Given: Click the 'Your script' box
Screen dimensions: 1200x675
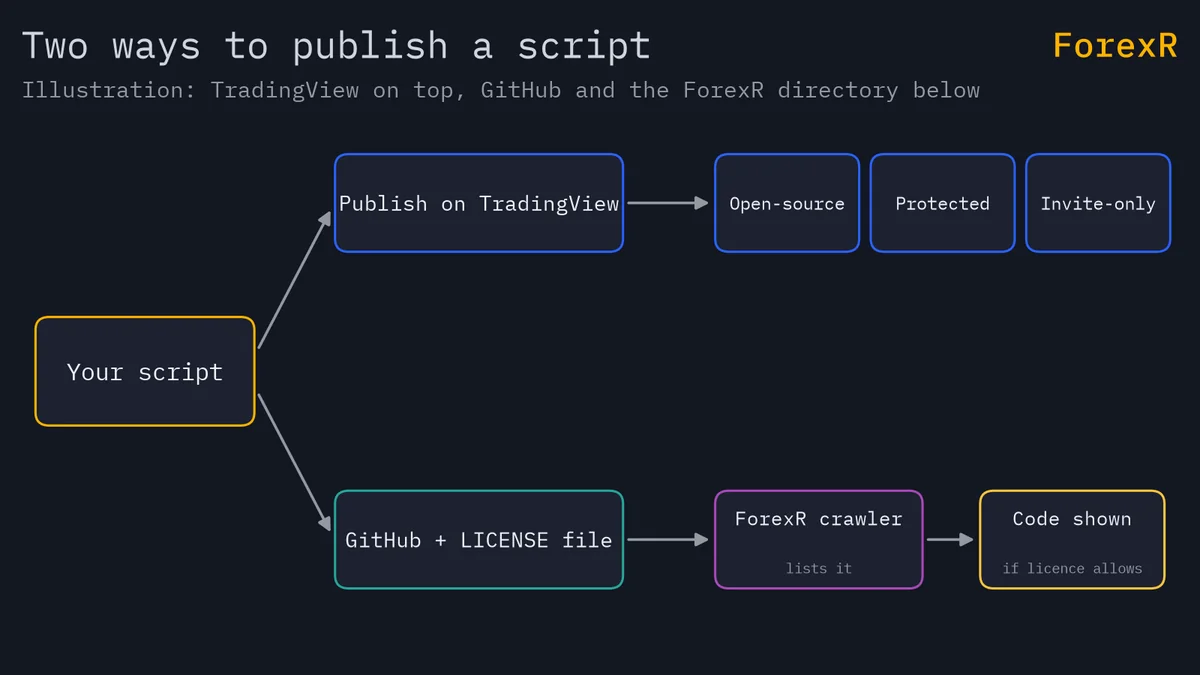Looking at the screenshot, I should (x=145, y=371).
